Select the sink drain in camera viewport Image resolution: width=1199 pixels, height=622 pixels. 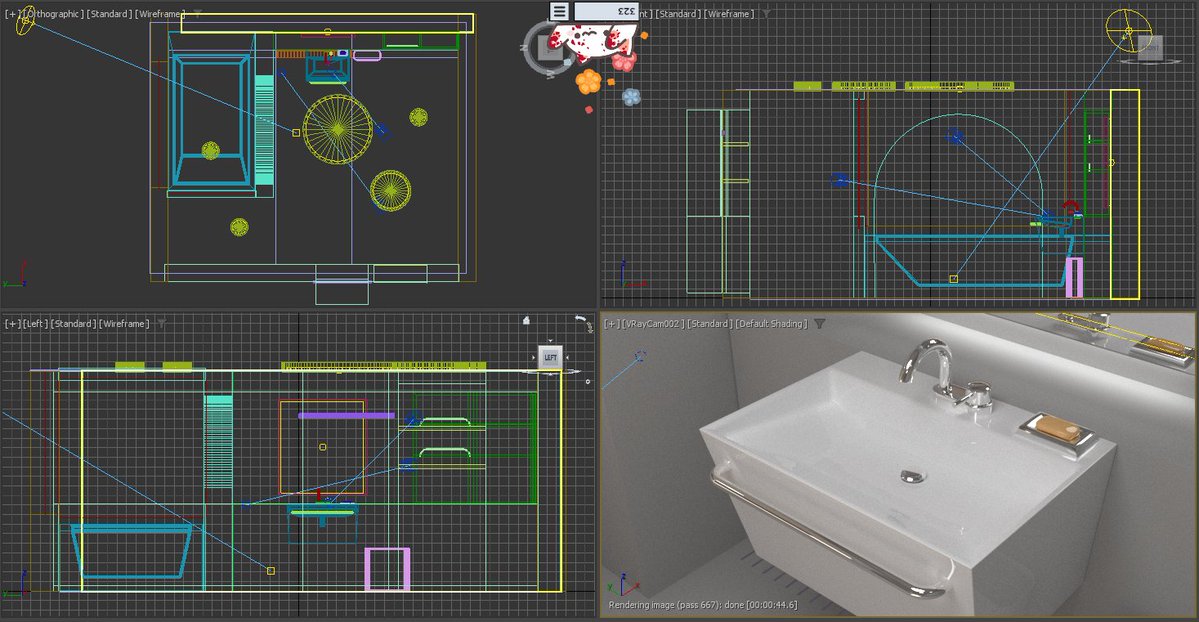coord(912,477)
